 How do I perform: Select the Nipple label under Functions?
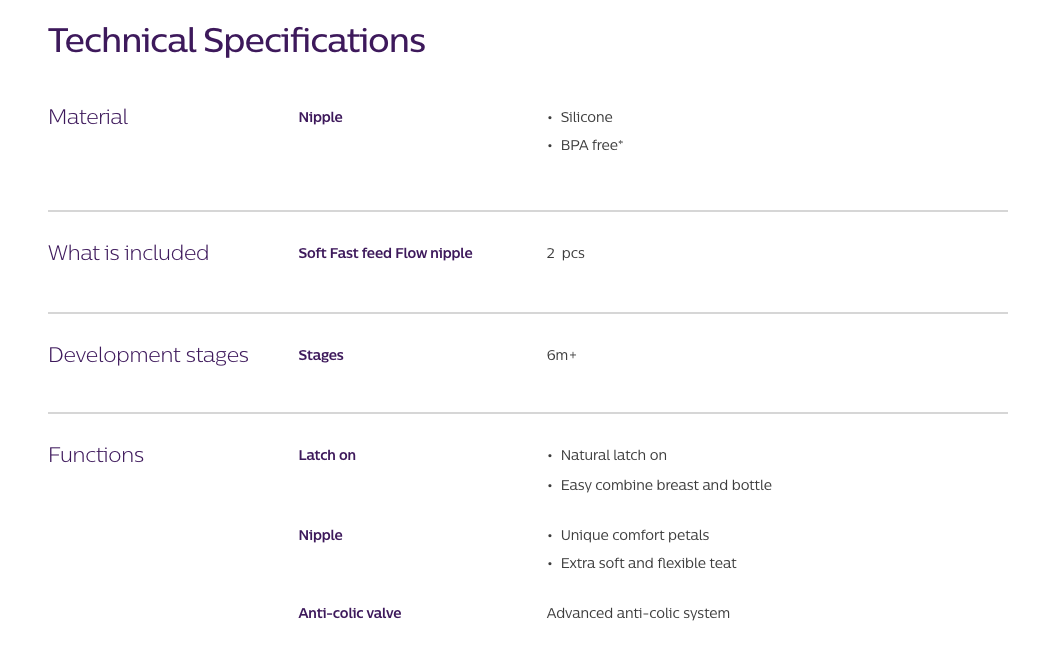tap(320, 535)
